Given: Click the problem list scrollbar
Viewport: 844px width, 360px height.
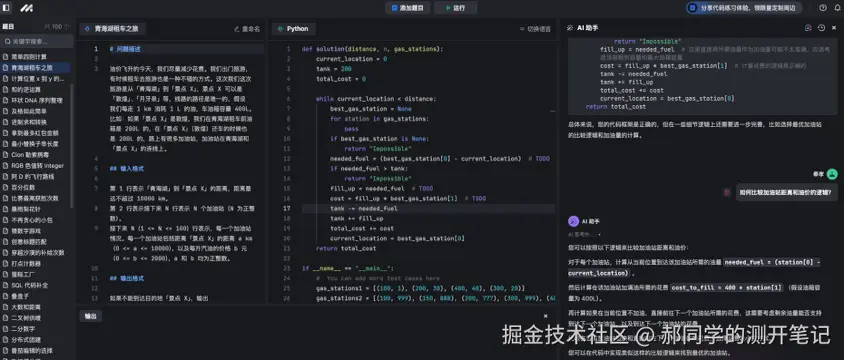Looking at the screenshot, I should pos(72,145).
